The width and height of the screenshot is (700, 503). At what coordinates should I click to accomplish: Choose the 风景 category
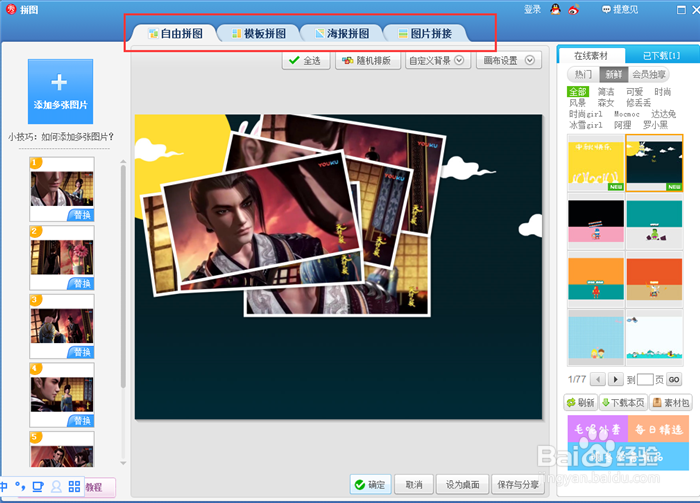click(x=577, y=103)
